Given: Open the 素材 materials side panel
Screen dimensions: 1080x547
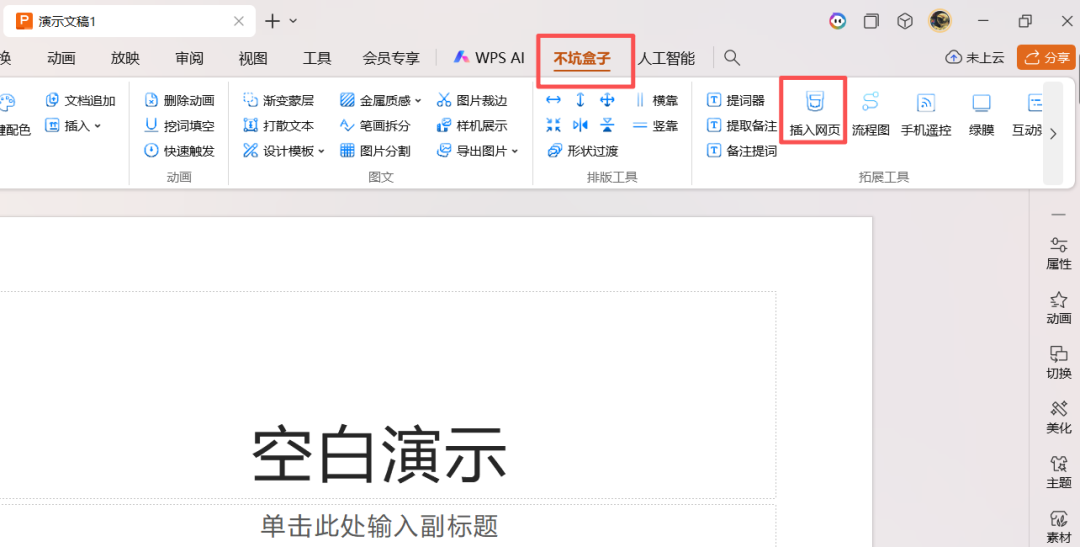Looking at the screenshot, I should [x=1059, y=527].
